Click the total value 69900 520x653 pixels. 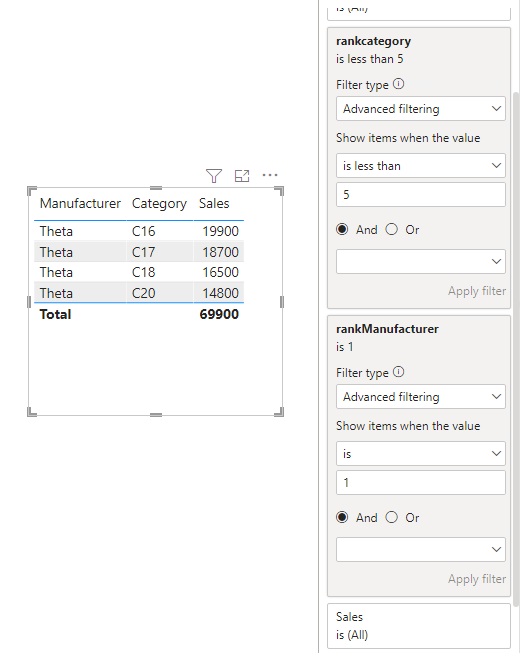click(x=219, y=314)
